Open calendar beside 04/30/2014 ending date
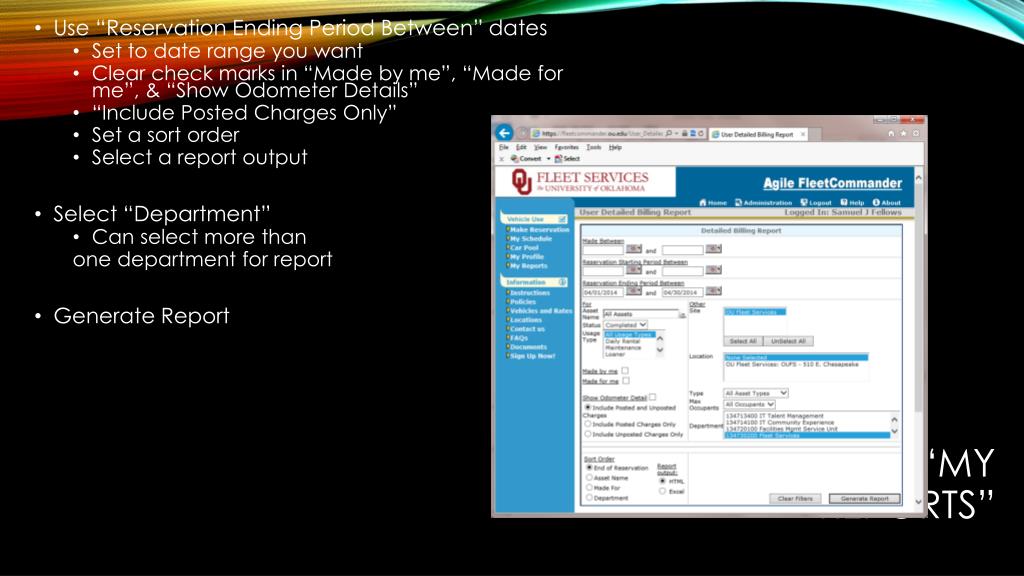1024x576 pixels. pos(713,291)
